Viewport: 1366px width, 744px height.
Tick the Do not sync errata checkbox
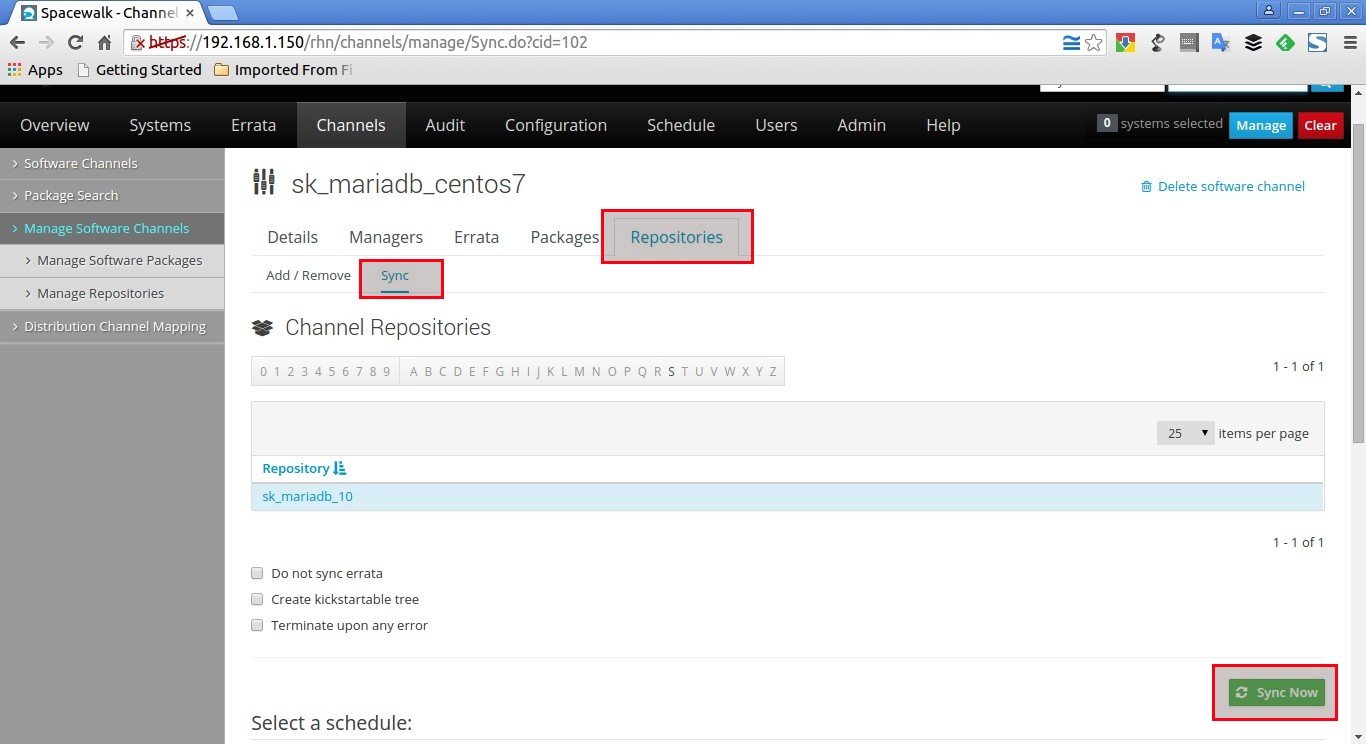257,573
